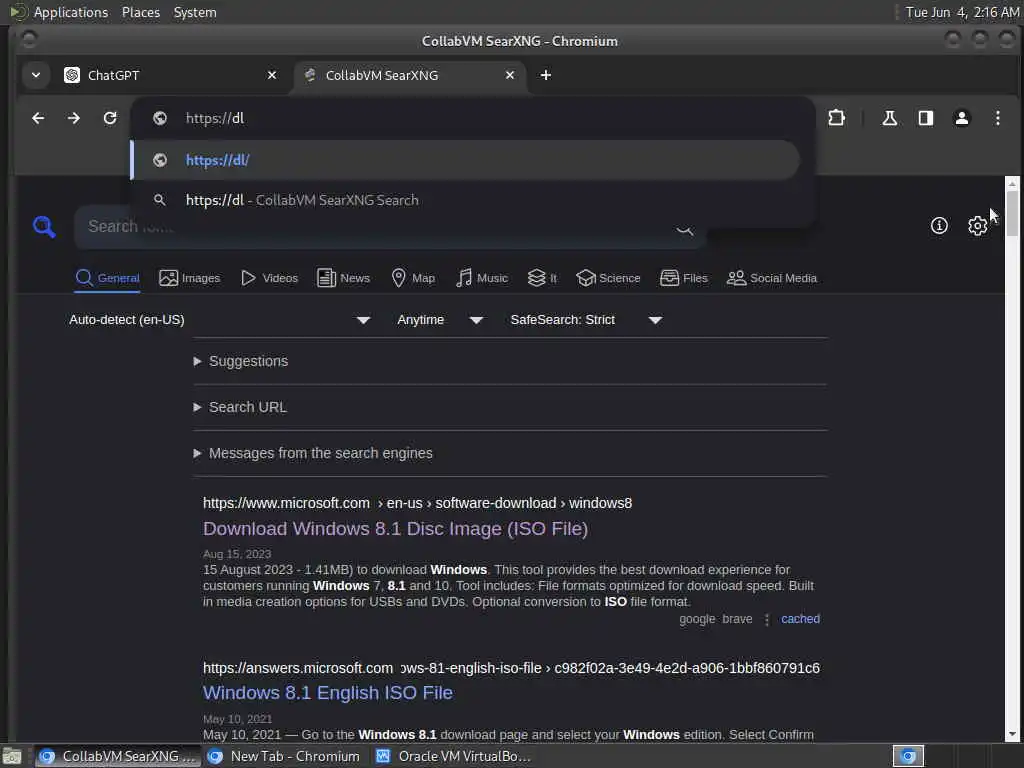Click the address bar text https://dl
1024x768 pixels.
[x=215, y=118]
